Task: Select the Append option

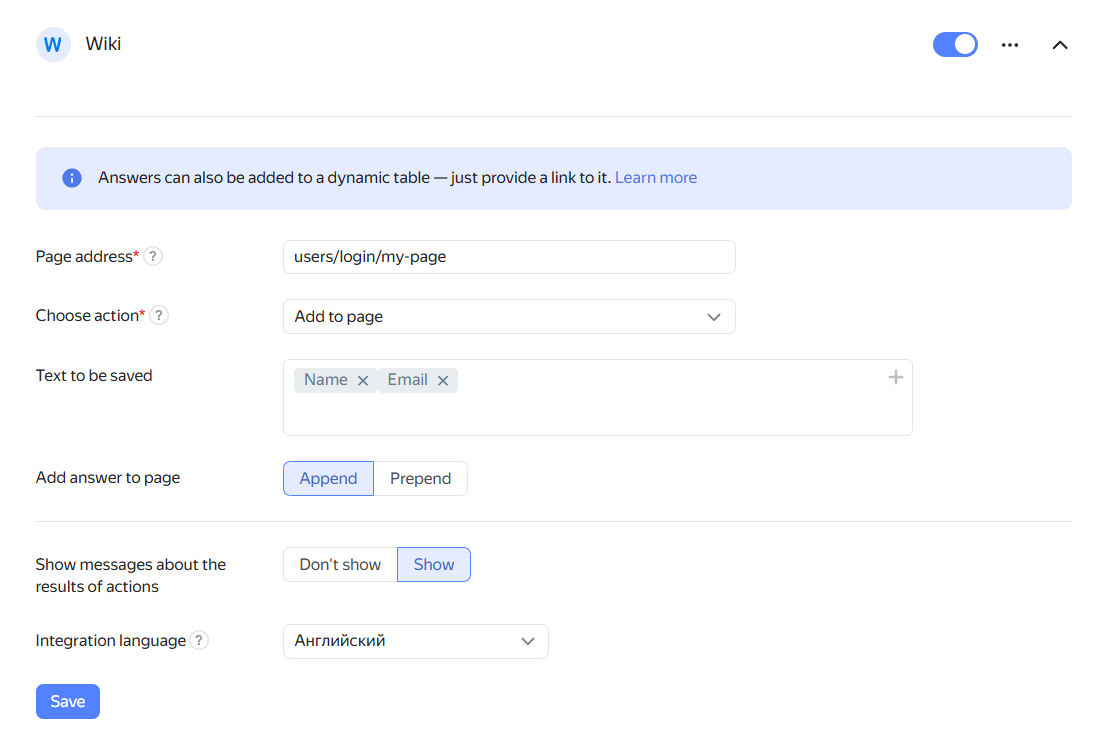Action: [x=328, y=478]
